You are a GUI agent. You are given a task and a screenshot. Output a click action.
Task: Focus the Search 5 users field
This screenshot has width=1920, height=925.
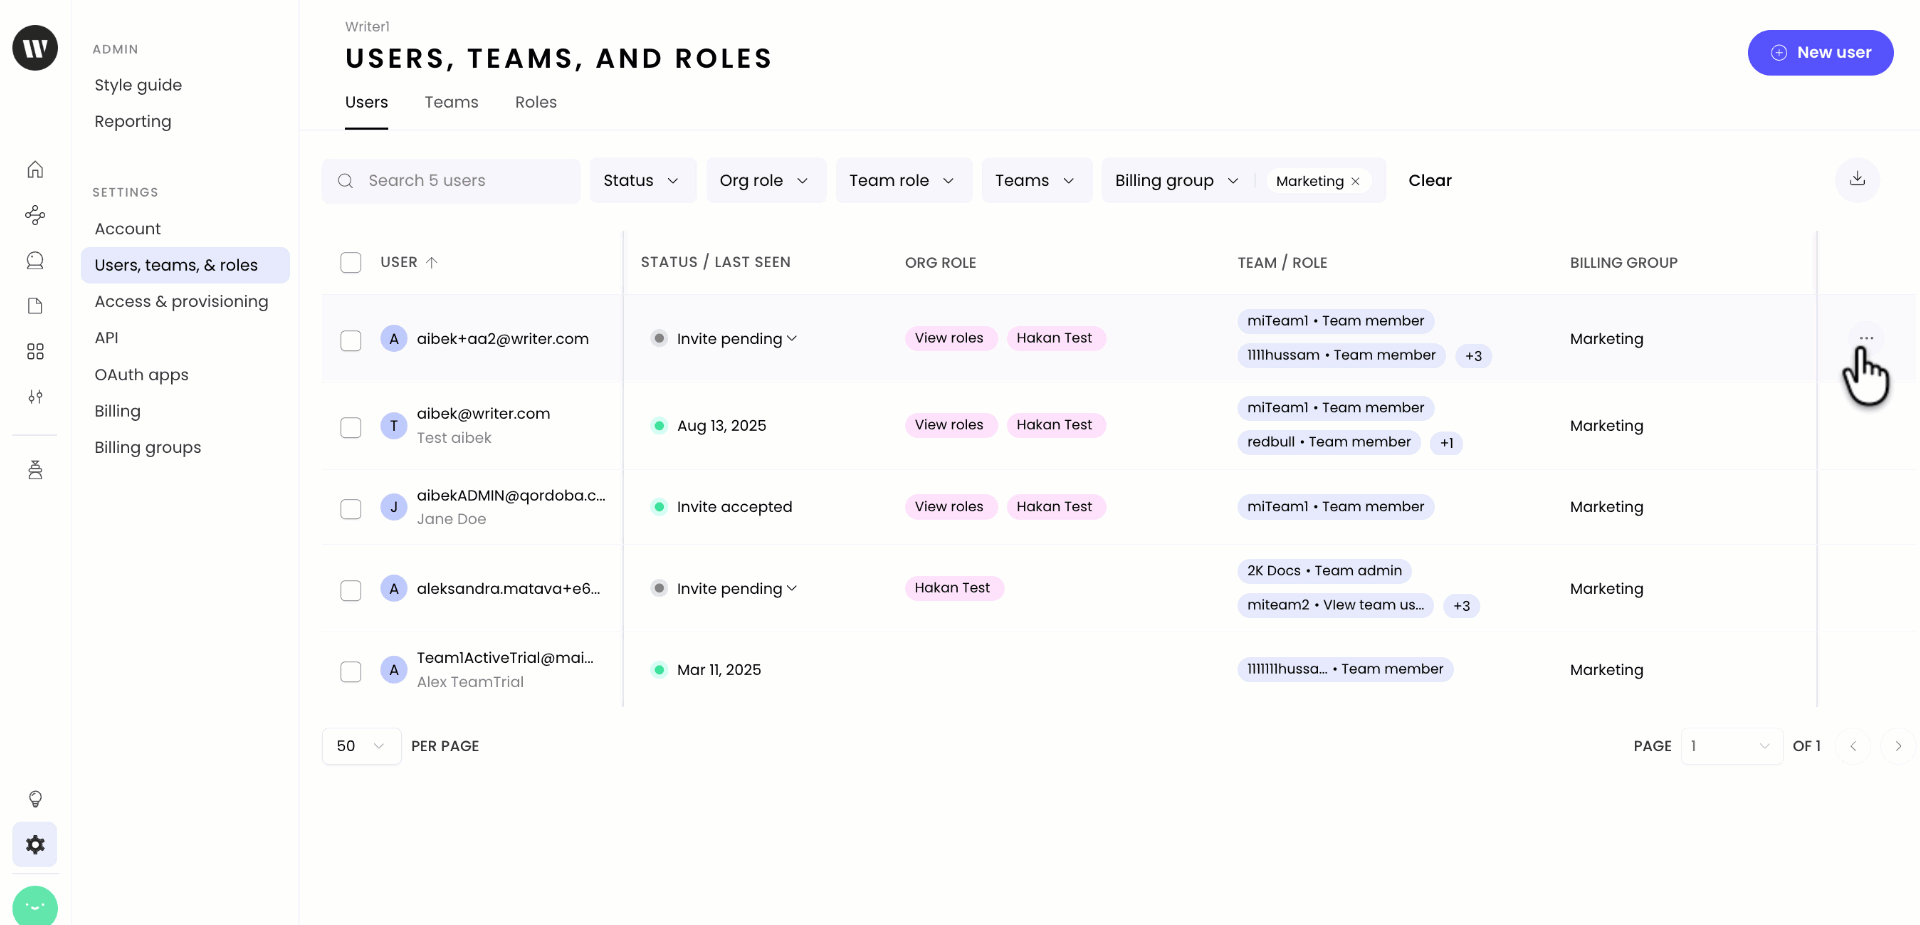[x=460, y=181]
